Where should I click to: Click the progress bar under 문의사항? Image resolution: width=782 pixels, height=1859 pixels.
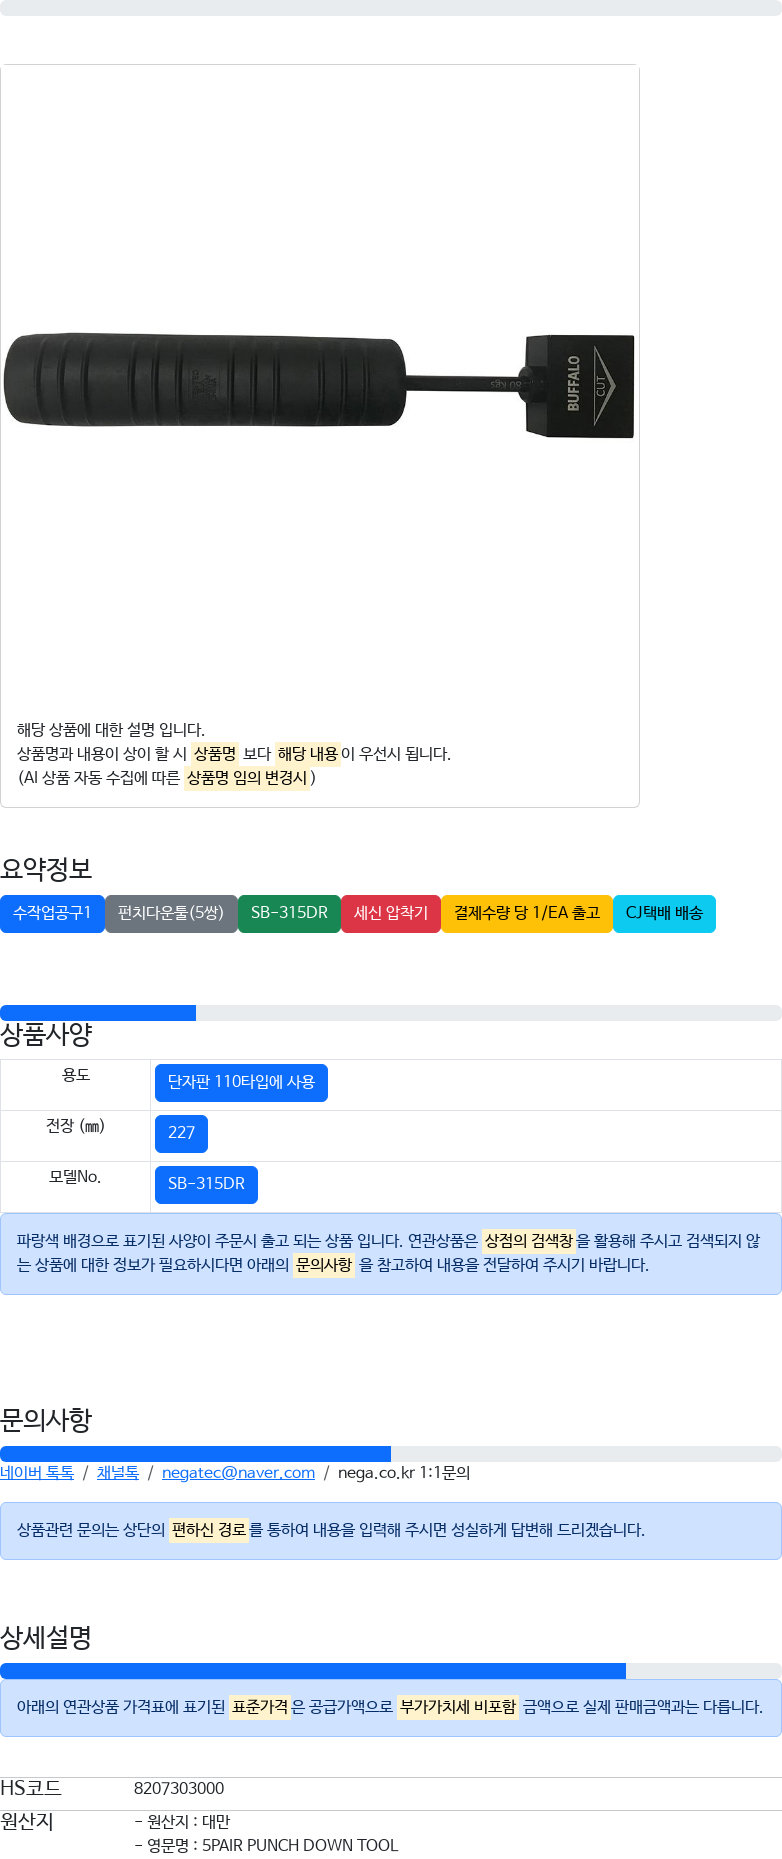pos(391,1454)
